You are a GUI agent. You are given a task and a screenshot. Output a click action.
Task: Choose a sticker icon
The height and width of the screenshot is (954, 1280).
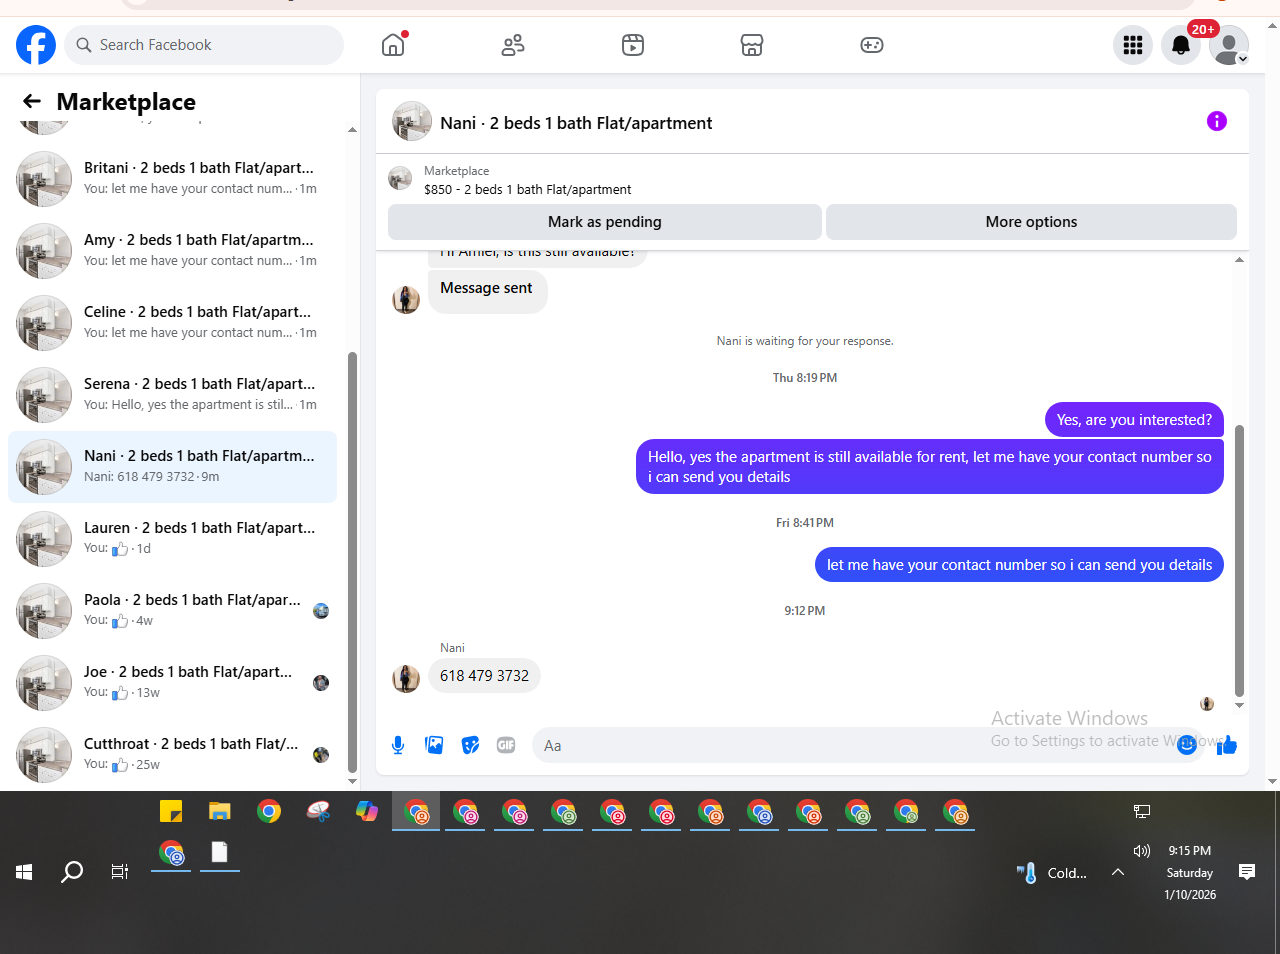pos(470,745)
